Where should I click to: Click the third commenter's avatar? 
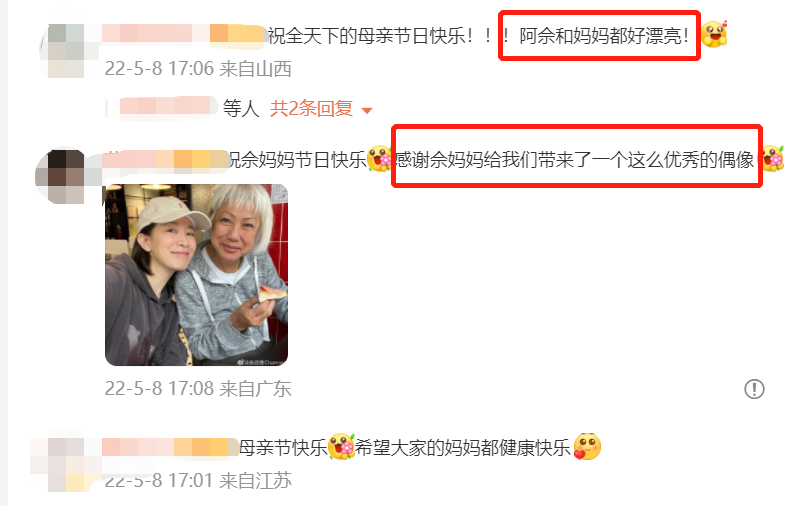click(60, 463)
